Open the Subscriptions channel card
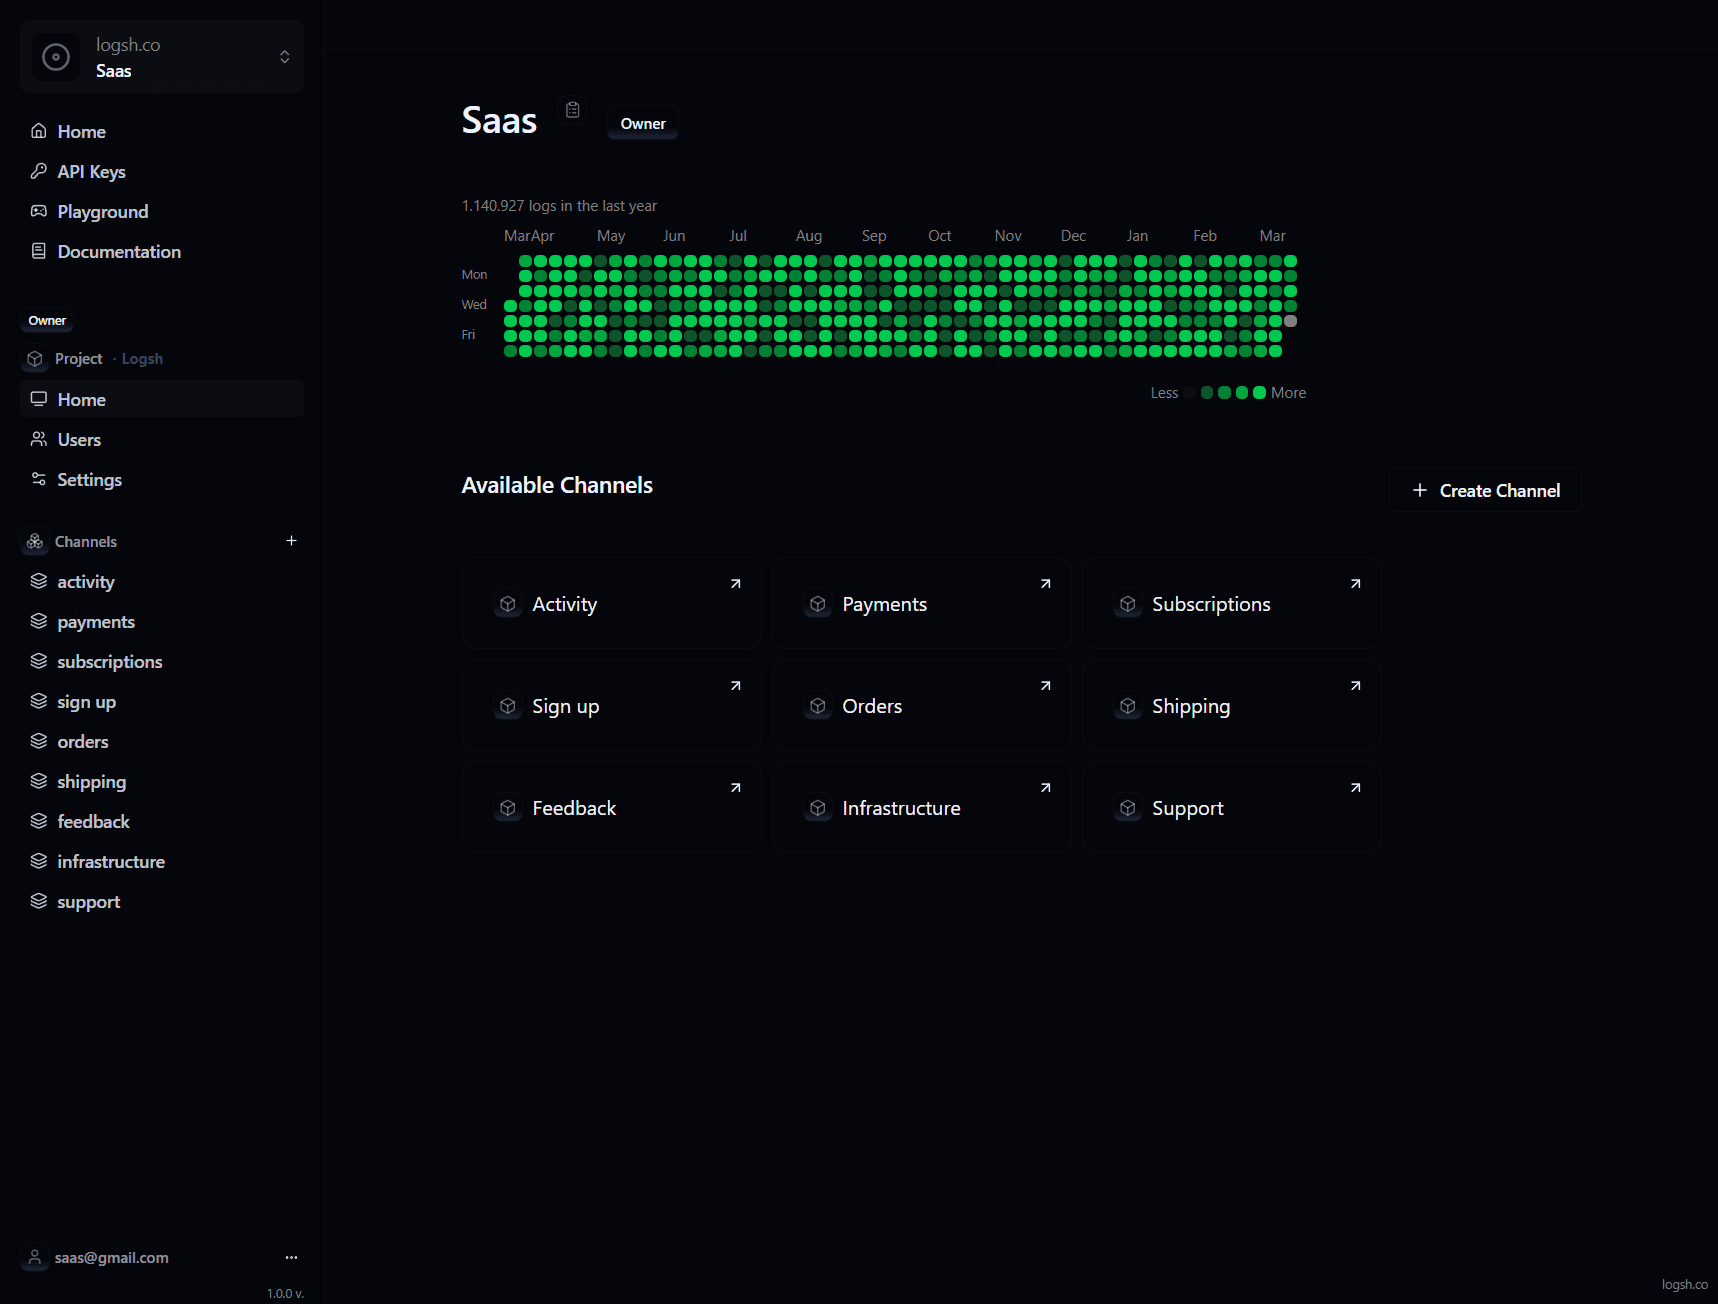Image resolution: width=1718 pixels, height=1304 pixels. [1232, 604]
